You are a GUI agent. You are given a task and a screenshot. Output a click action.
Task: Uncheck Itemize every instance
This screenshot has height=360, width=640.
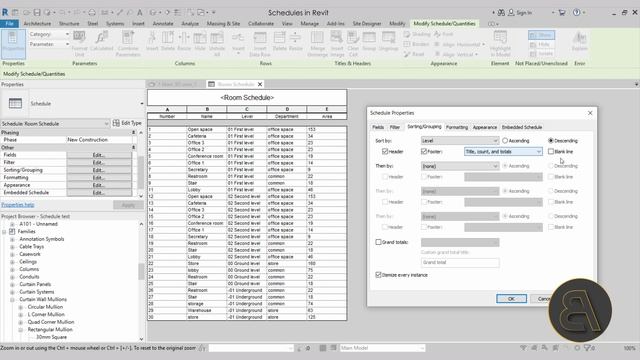[378, 275]
